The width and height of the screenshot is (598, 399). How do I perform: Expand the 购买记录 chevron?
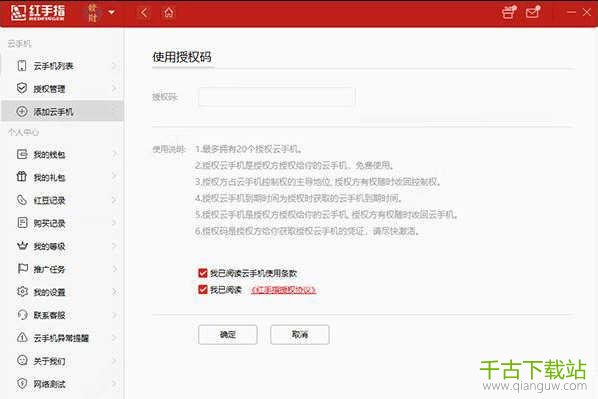coord(114,222)
